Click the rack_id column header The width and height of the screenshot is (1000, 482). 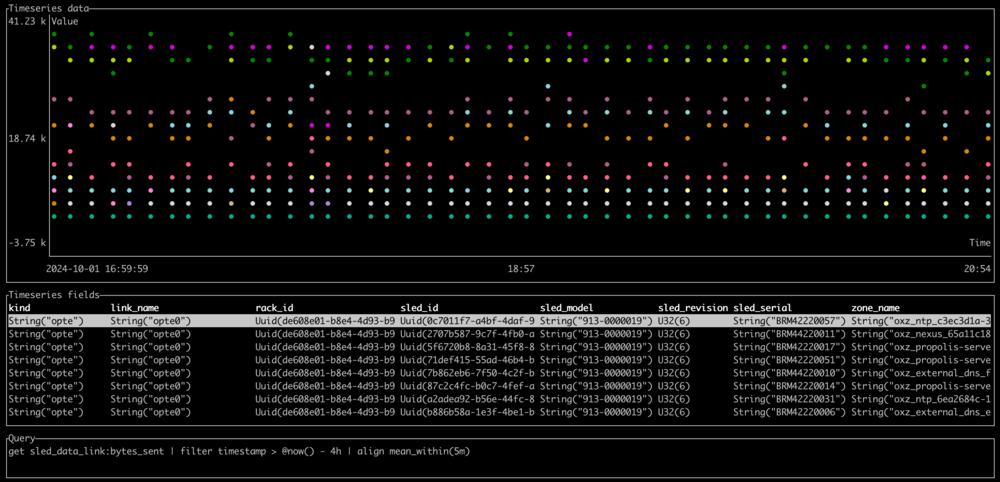[274, 308]
